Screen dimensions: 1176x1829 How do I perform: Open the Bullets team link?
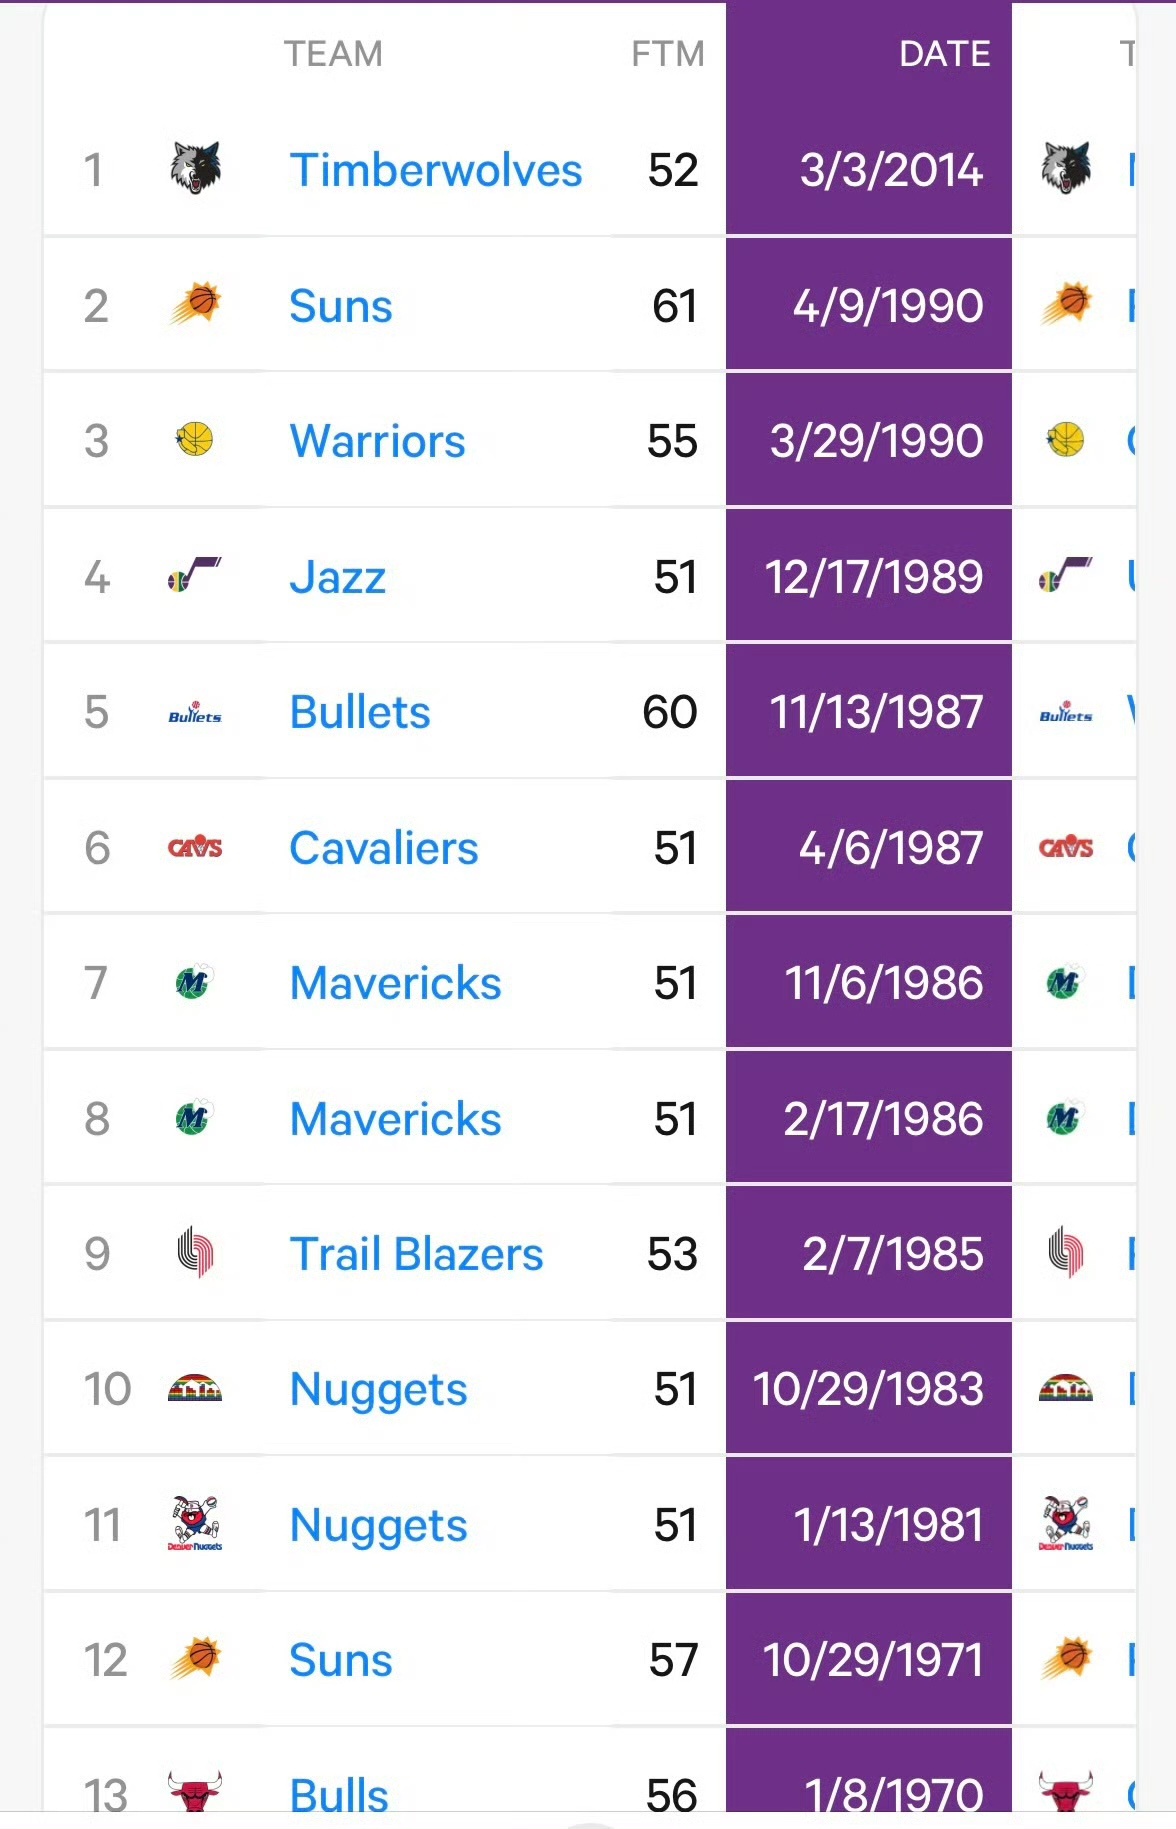point(359,712)
